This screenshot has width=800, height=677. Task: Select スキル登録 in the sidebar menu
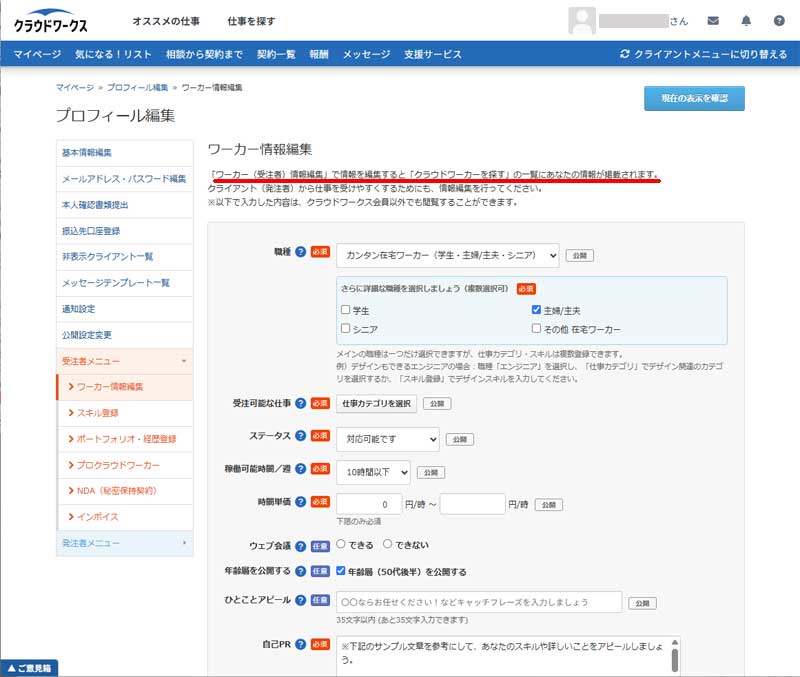(x=98, y=412)
